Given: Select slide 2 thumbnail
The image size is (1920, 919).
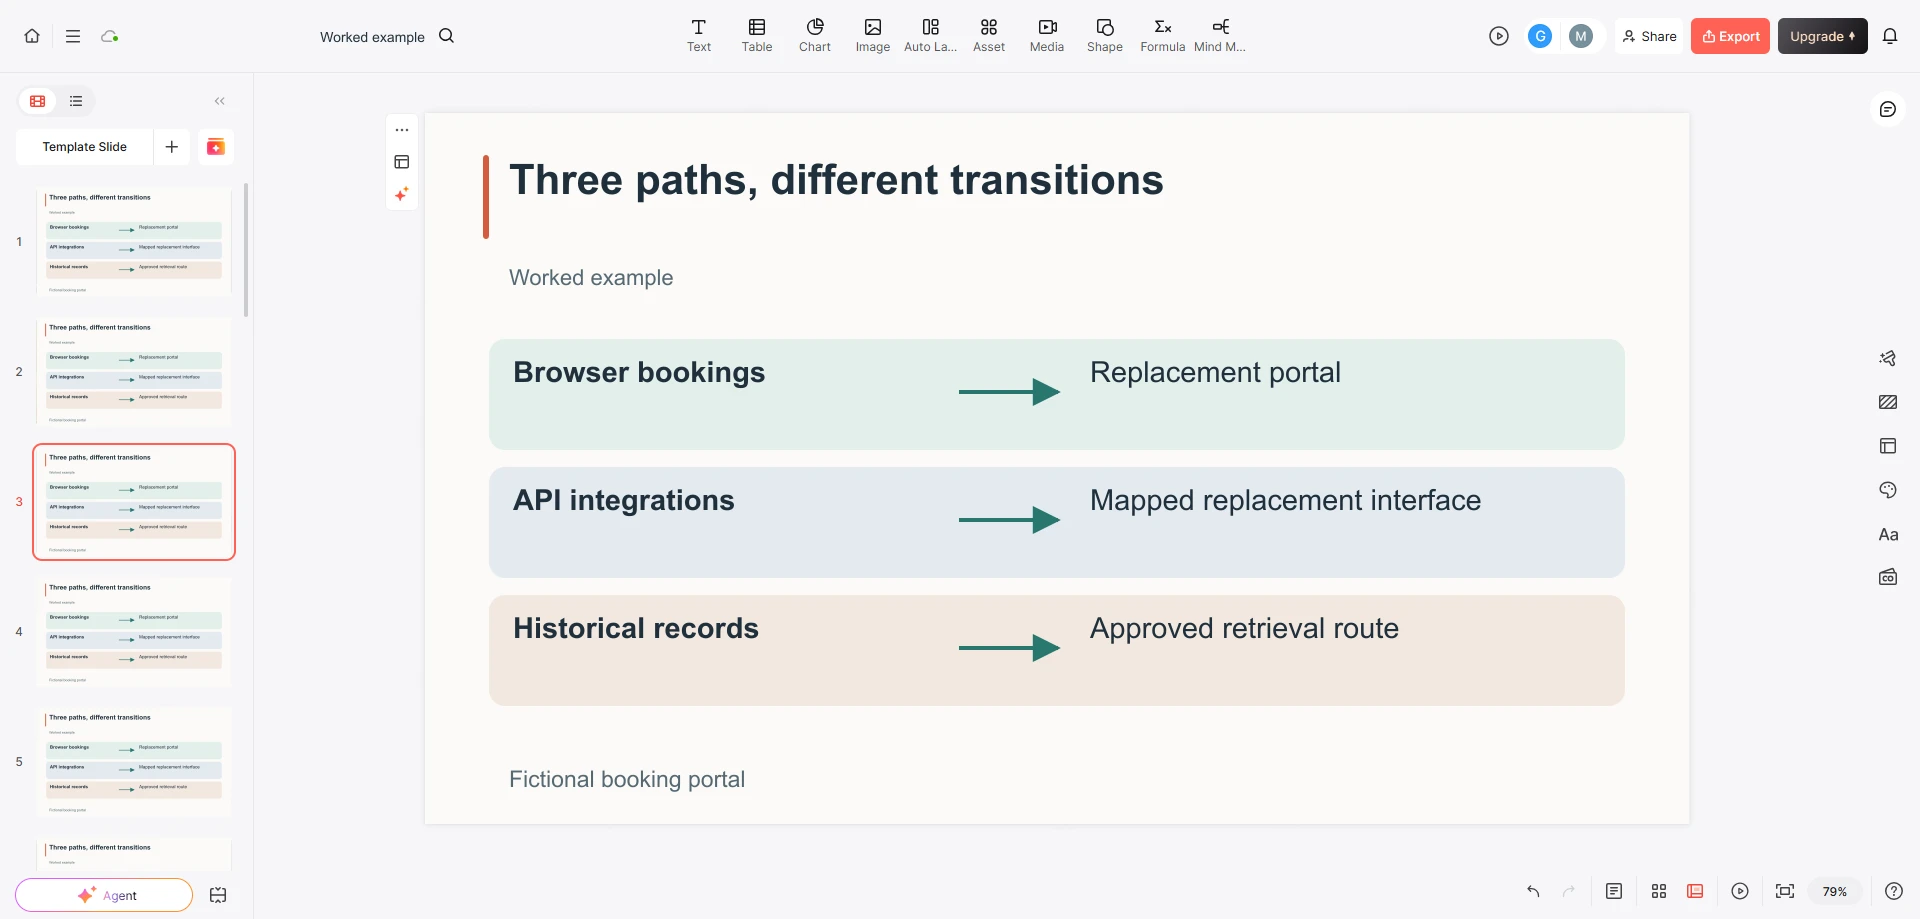Looking at the screenshot, I should point(134,372).
